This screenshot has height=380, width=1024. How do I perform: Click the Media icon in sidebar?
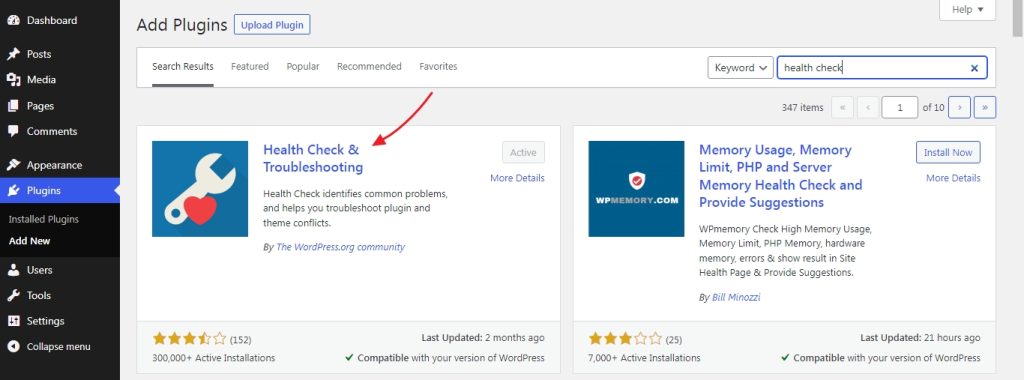click(x=14, y=80)
